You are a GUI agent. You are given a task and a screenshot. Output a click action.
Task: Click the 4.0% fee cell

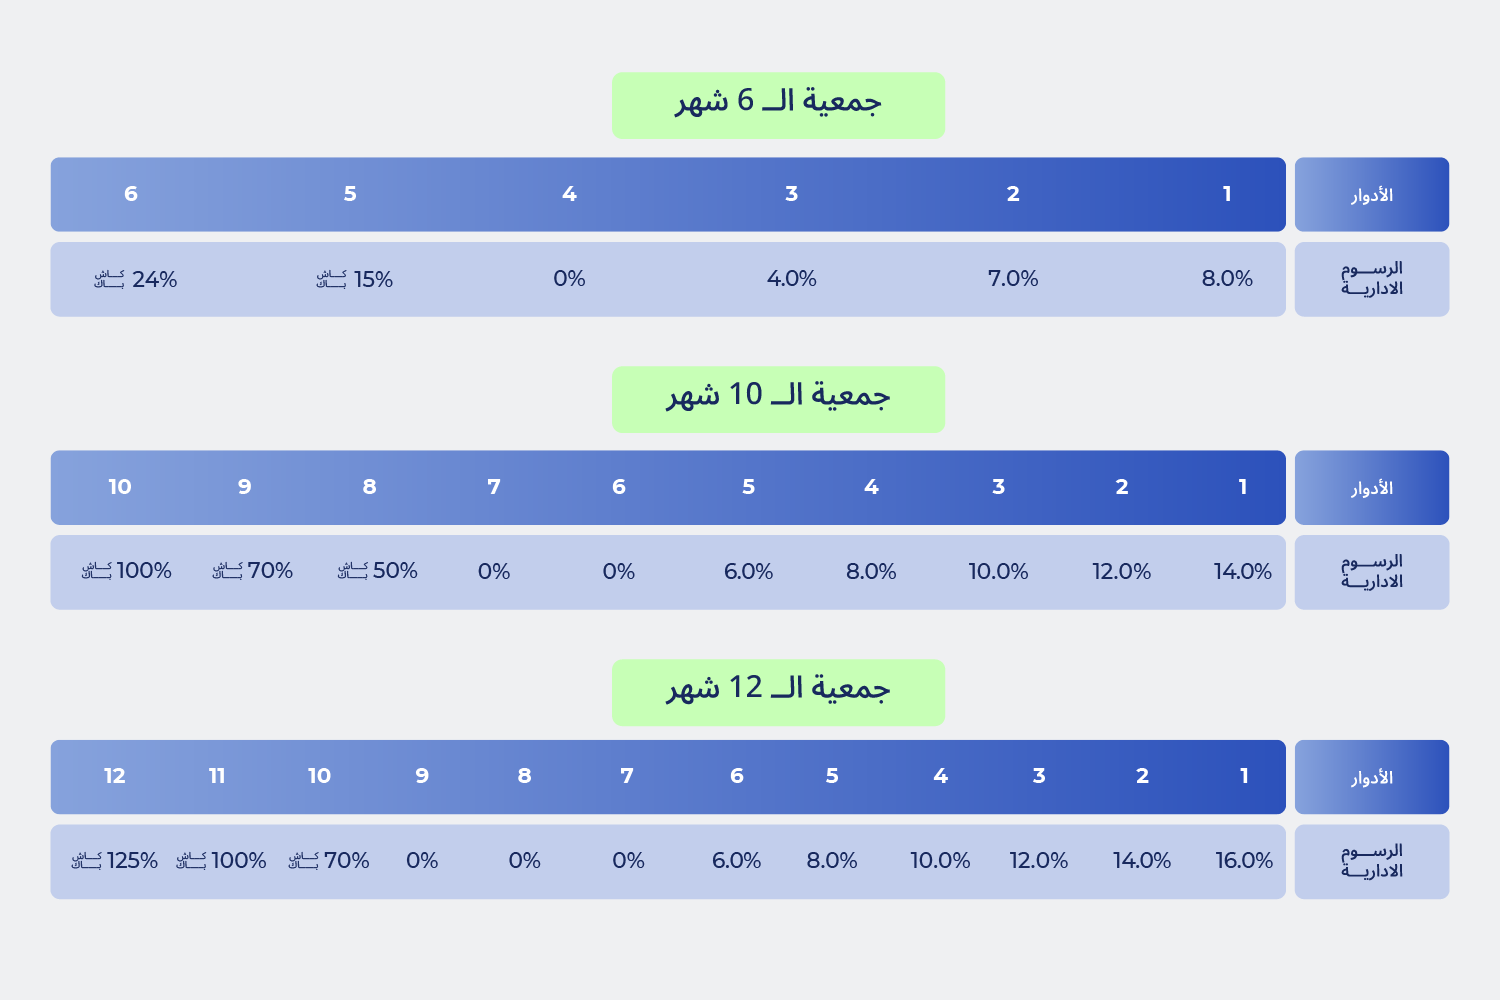pyautogui.click(x=792, y=279)
